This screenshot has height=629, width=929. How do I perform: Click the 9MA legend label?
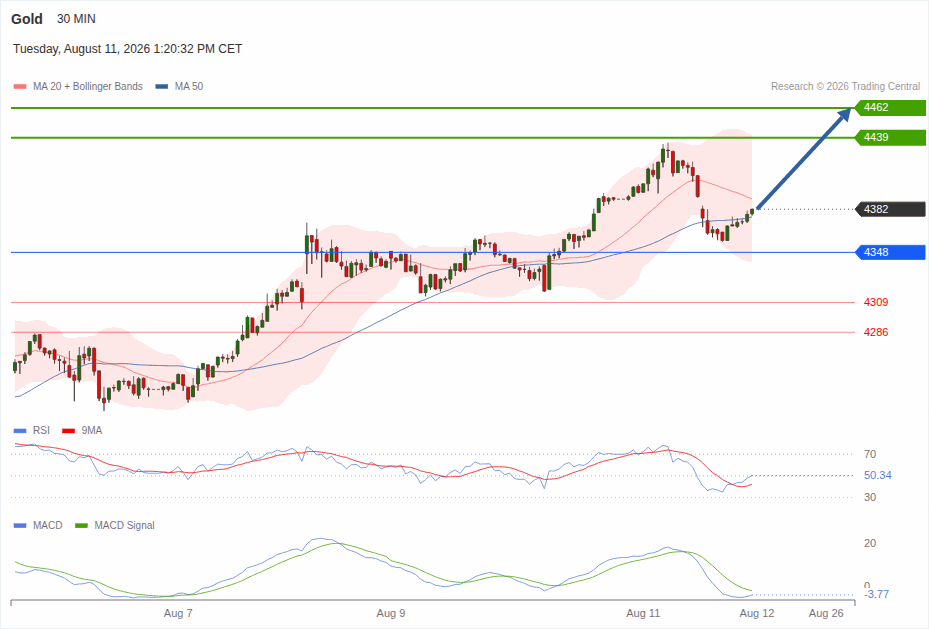92,431
